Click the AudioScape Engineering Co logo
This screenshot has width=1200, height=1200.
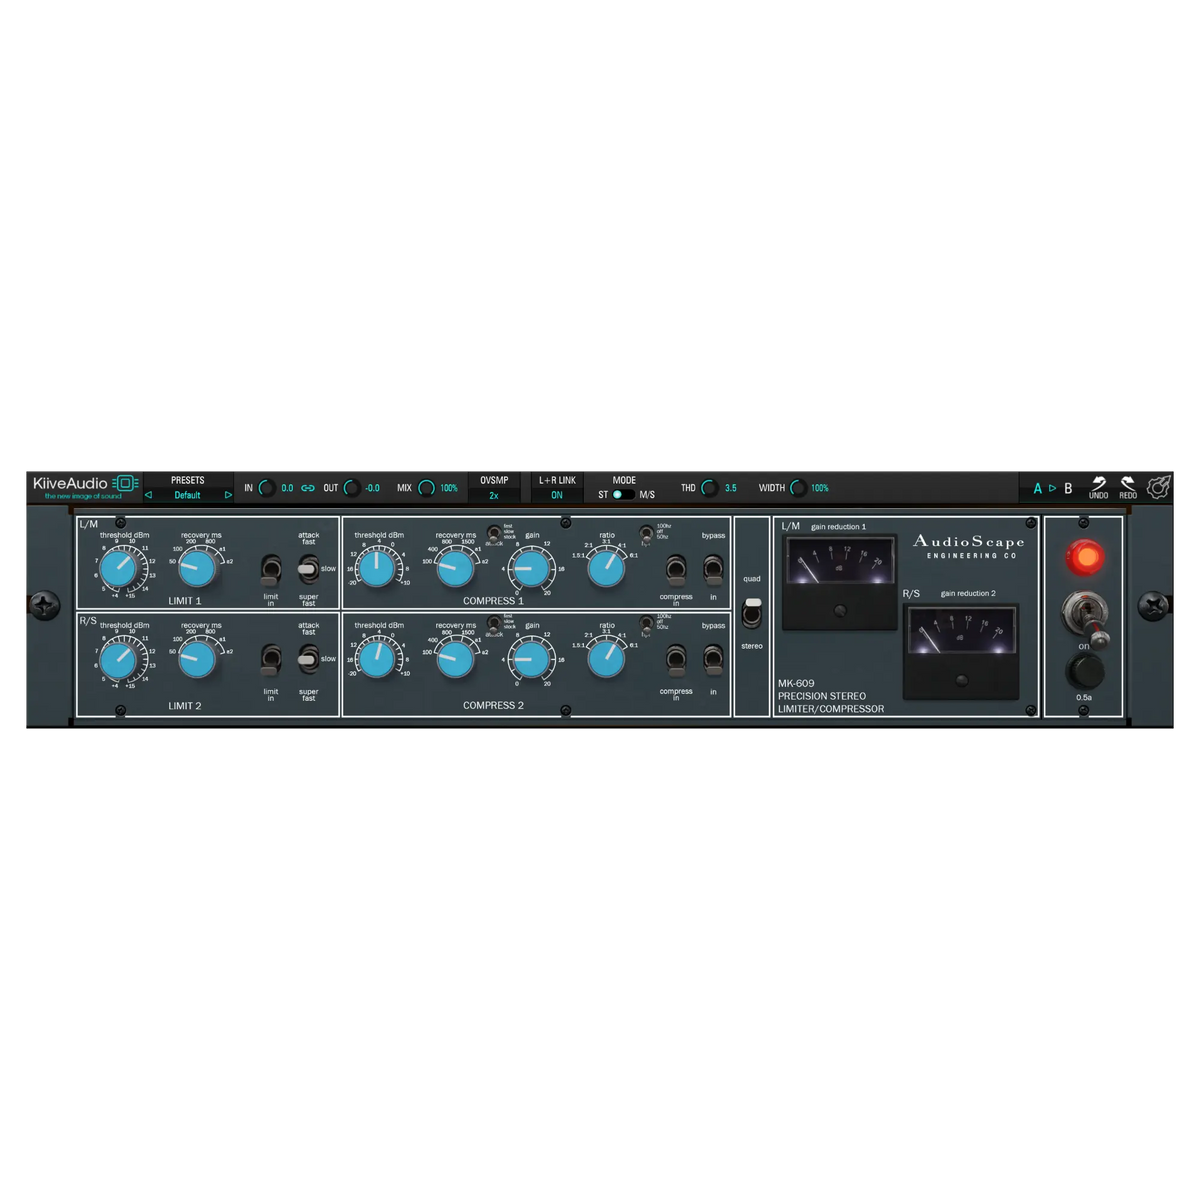[x=969, y=546]
